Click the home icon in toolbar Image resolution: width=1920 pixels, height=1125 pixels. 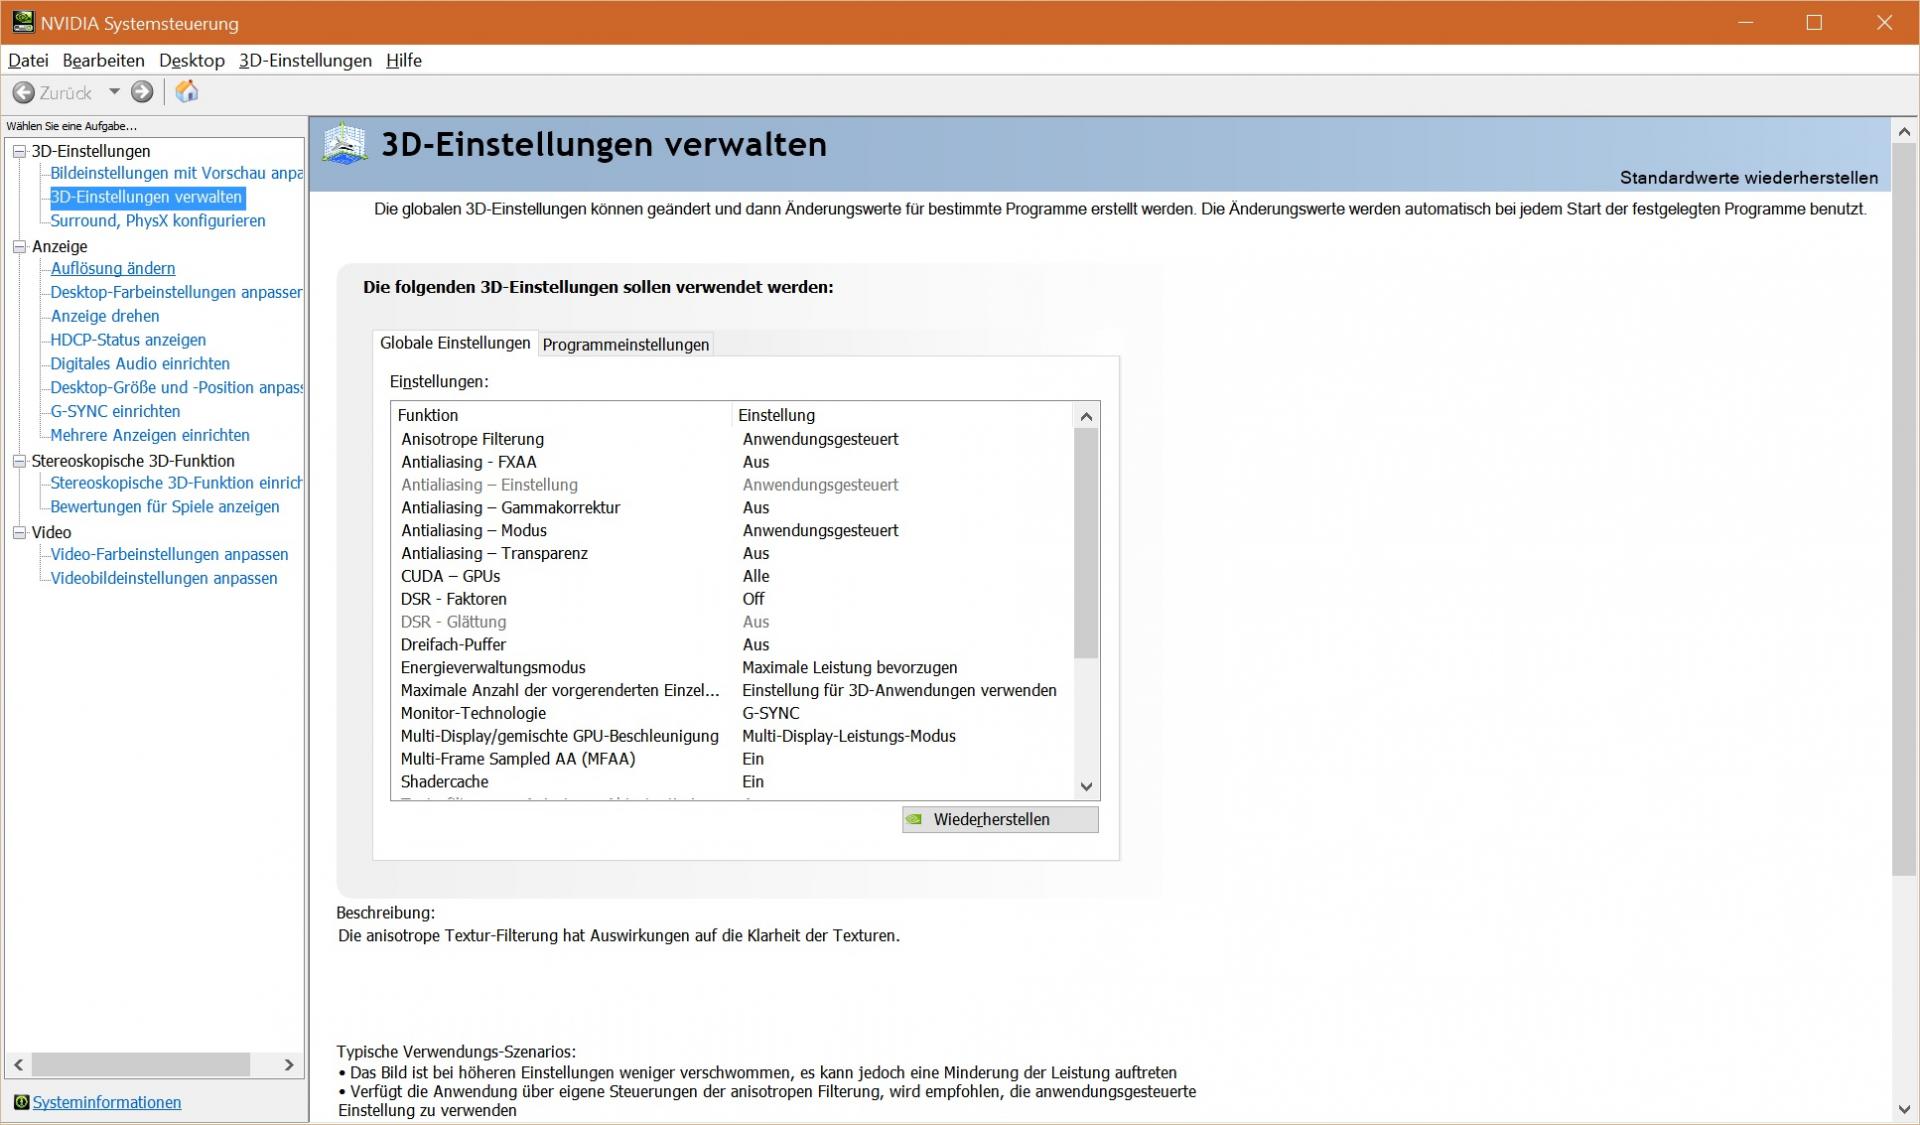187,92
